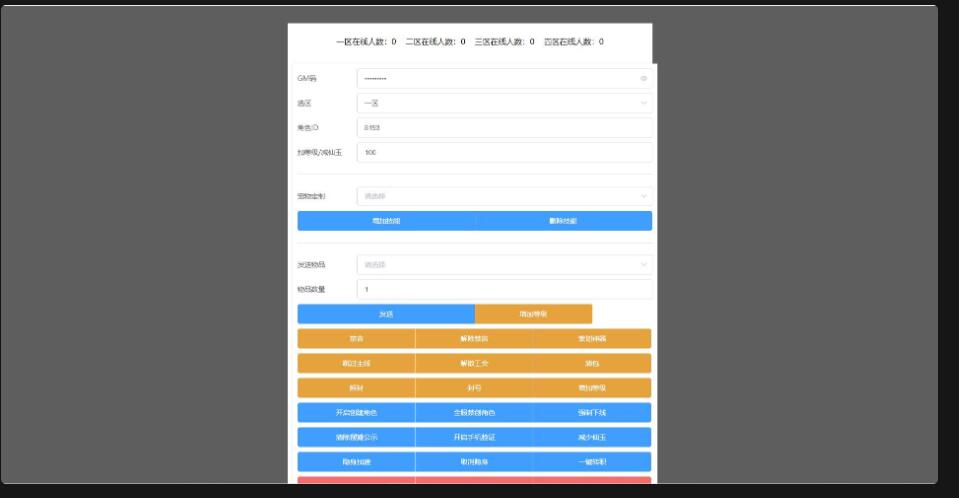Click the blue 强制下线 button

(x=592, y=412)
